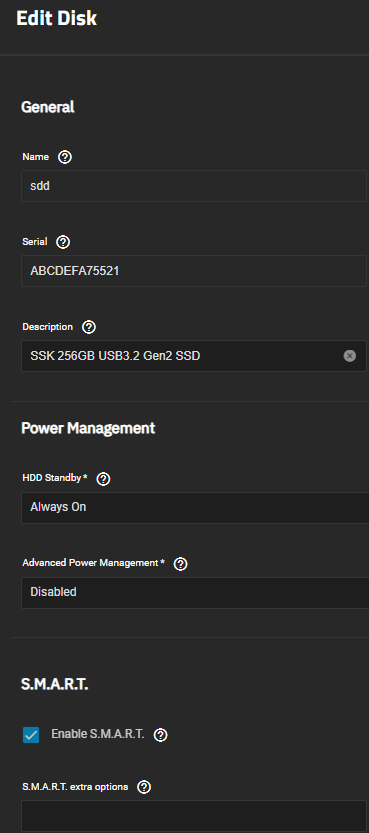Open the HDD Standby dropdown
The width and height of the screenshot is (369, 833).
pos(195,508)
